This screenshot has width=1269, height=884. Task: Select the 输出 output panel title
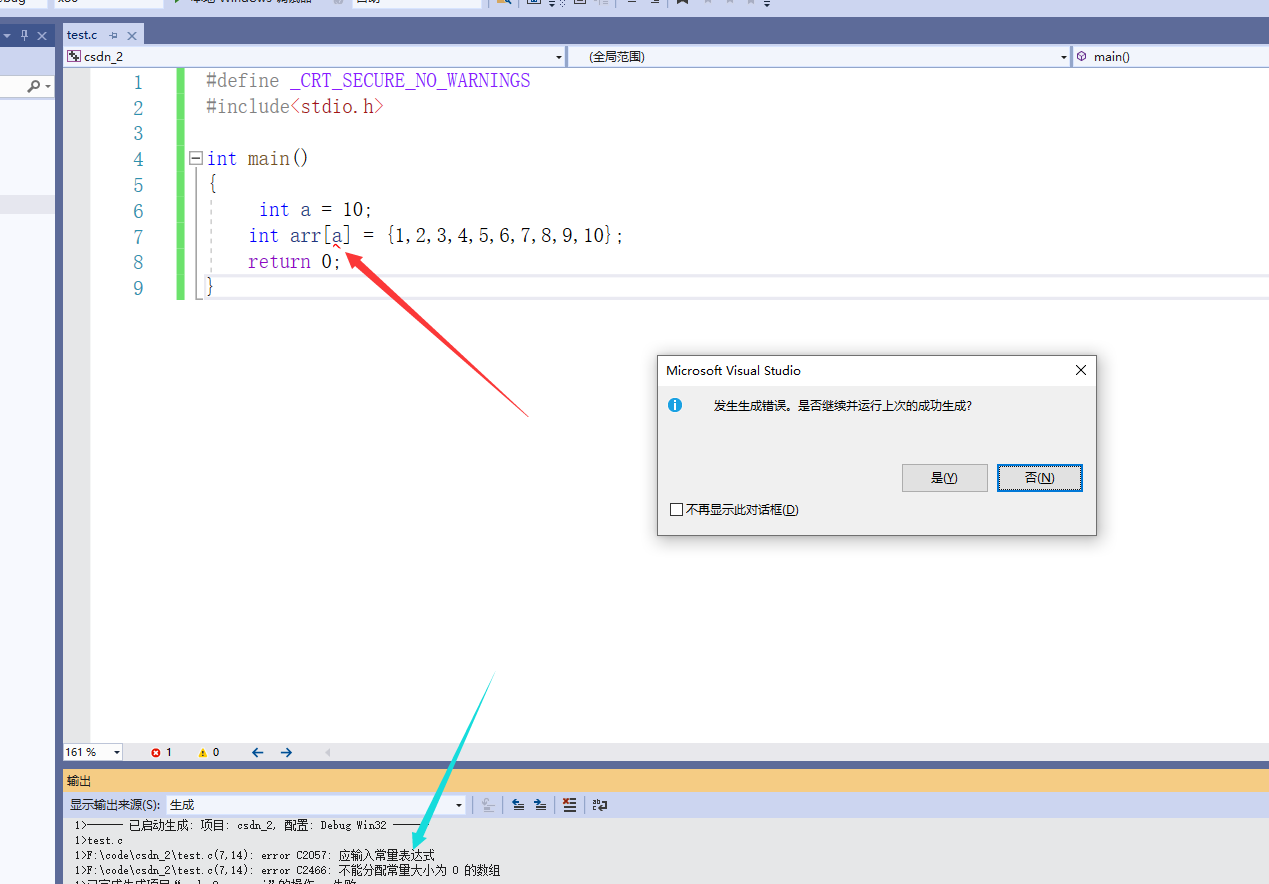pos(78,781)
